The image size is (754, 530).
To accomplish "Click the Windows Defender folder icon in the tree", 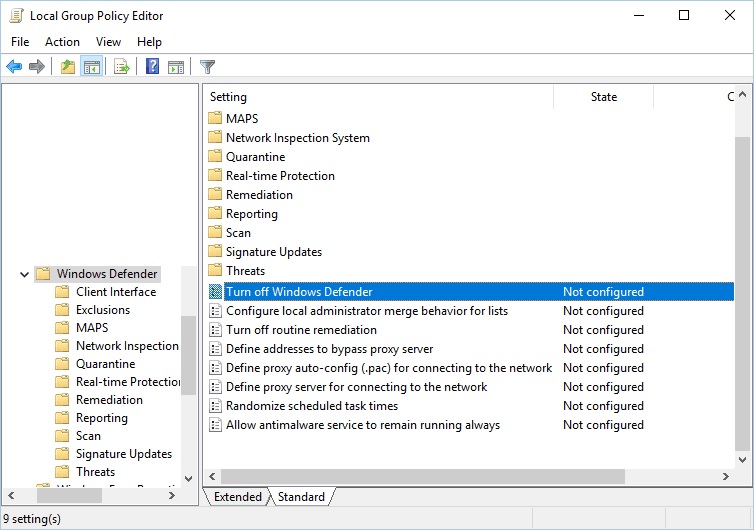I will tap(43, 274).
